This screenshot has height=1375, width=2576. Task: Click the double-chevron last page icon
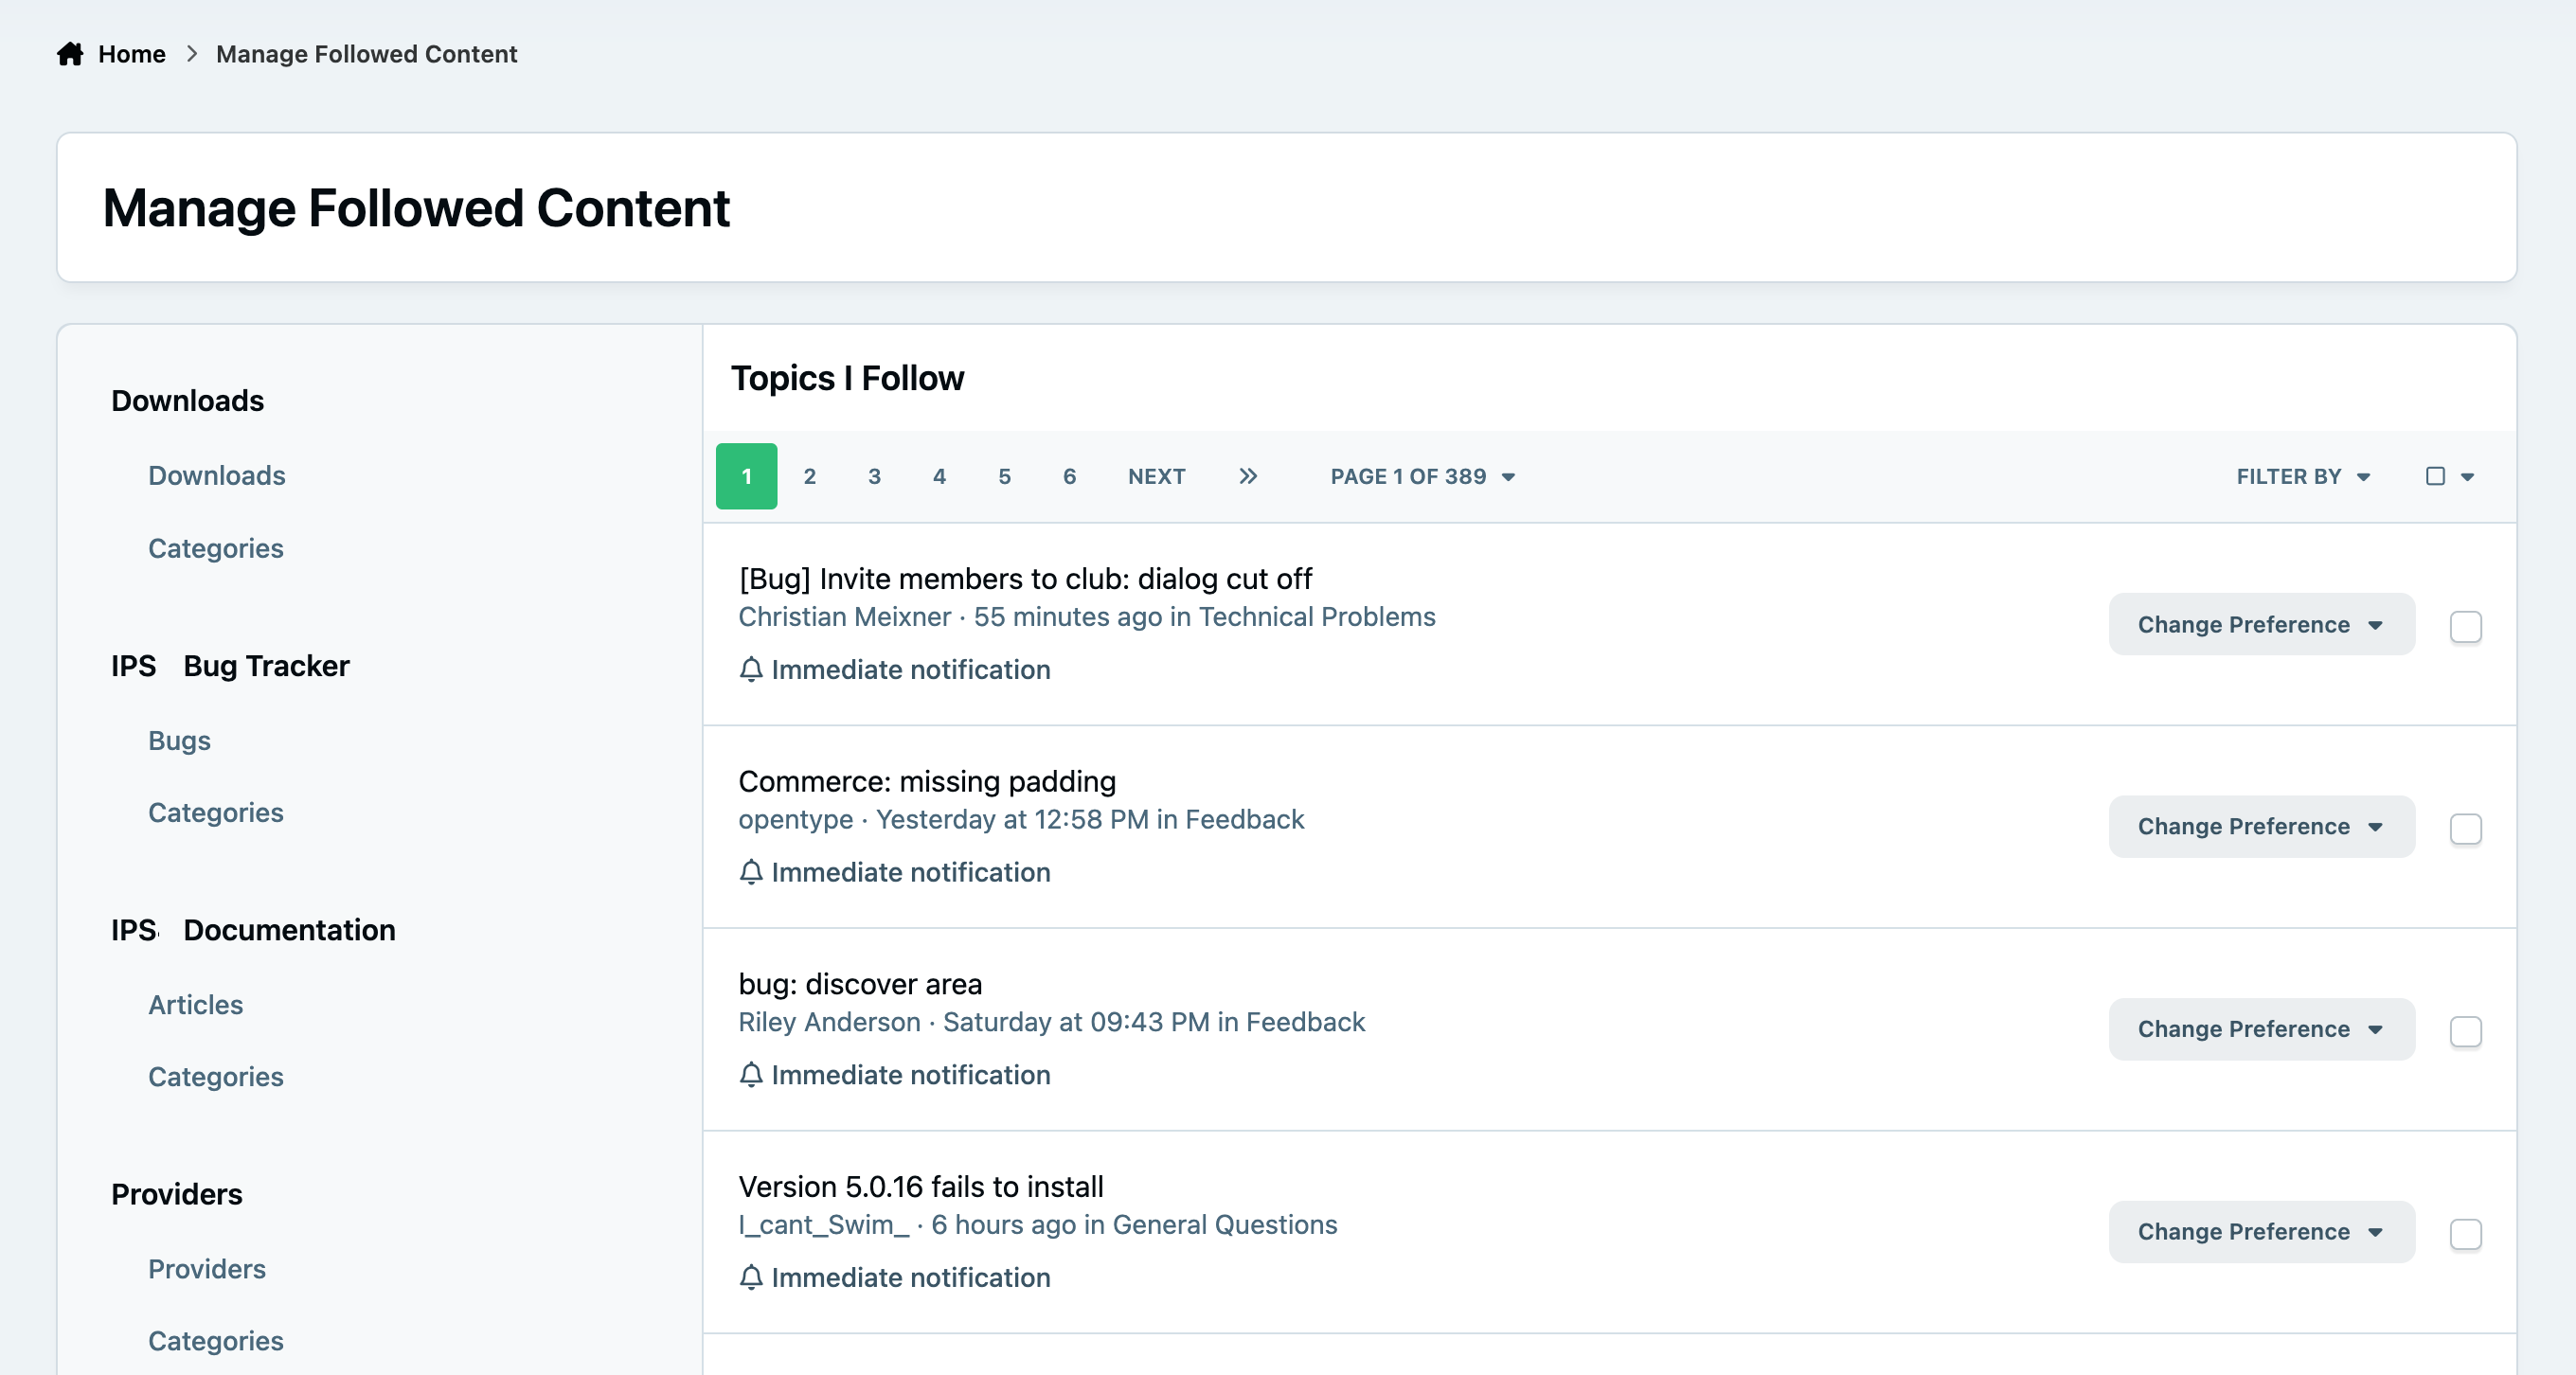pos(1248,476)
